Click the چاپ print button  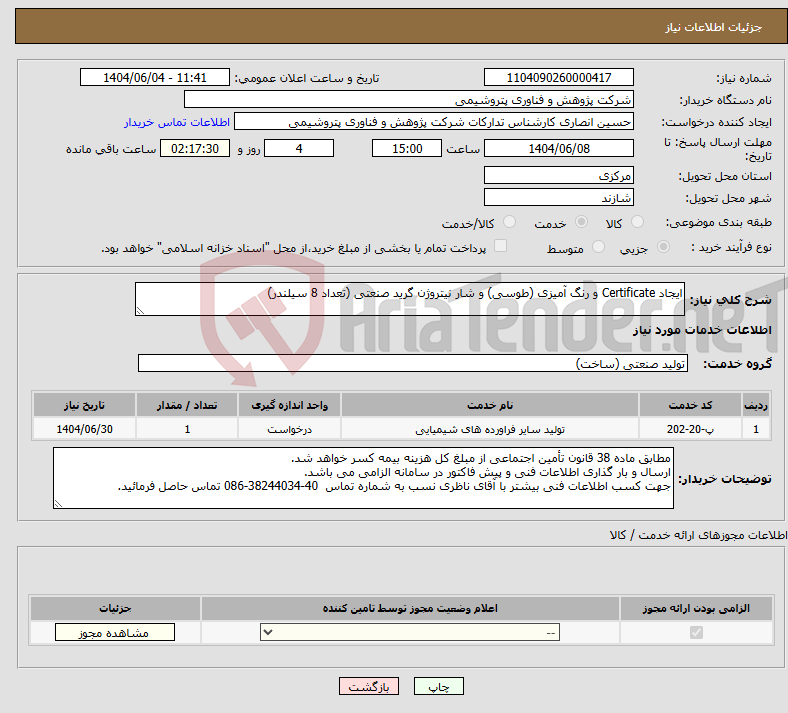[x=439, y=686]
